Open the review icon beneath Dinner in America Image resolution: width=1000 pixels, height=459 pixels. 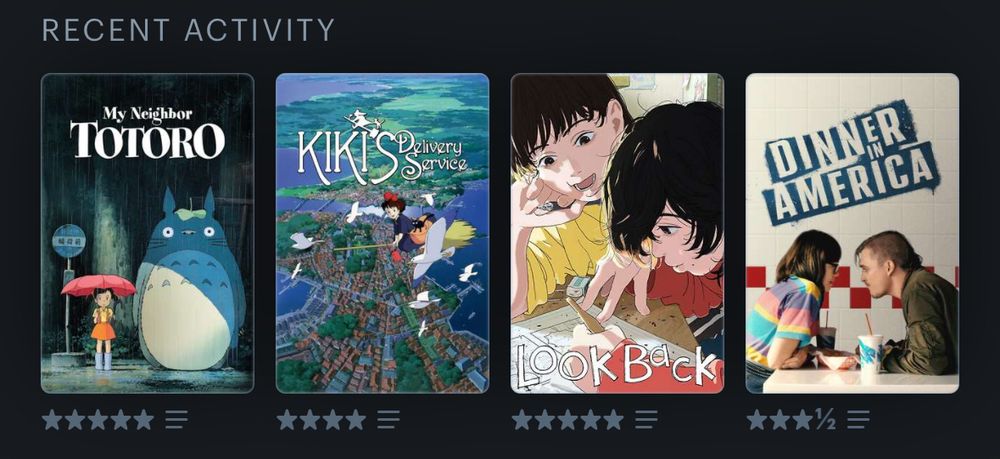click(858, 419)
